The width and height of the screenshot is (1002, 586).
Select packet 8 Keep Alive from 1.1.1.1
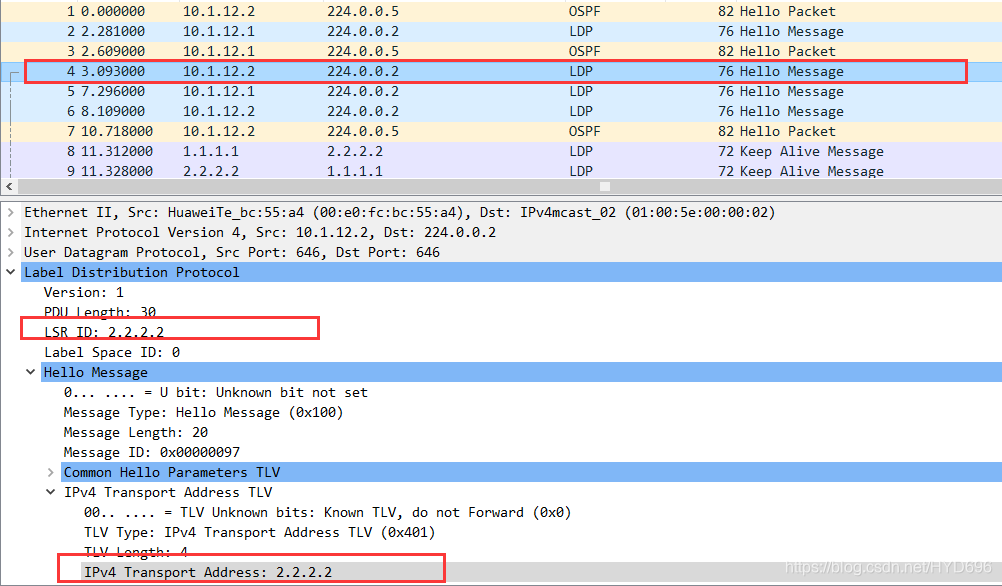coord(501,151)
